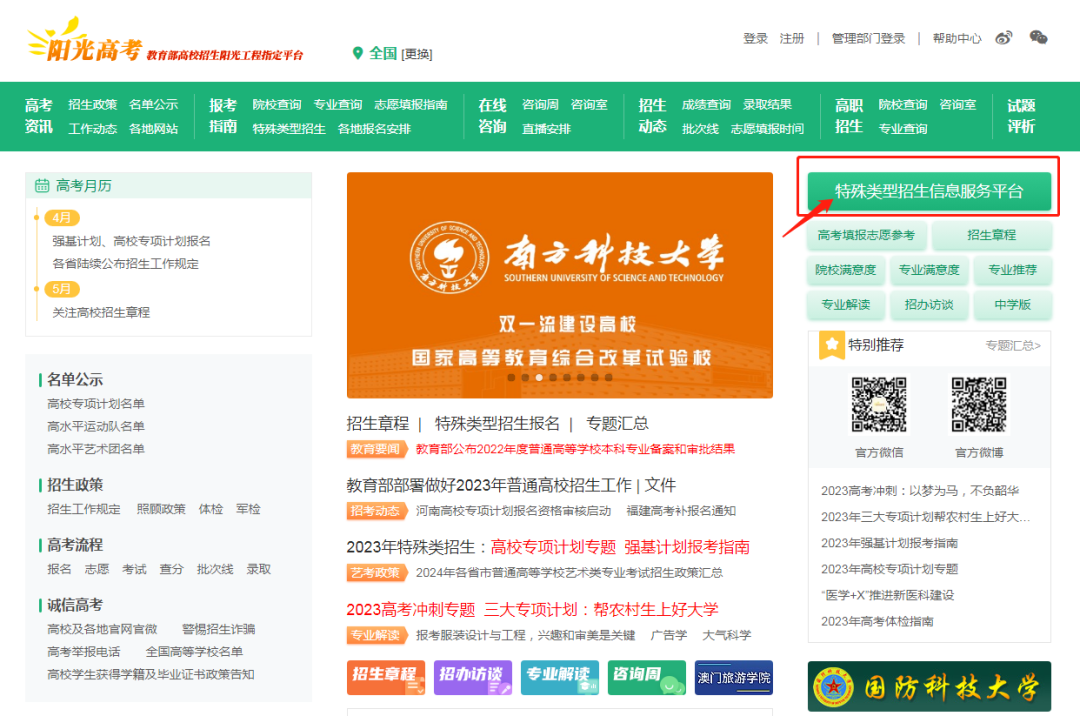Click the 教育要闻 orange tag
Screen dimensions: 1080x716
pos(375,449)
